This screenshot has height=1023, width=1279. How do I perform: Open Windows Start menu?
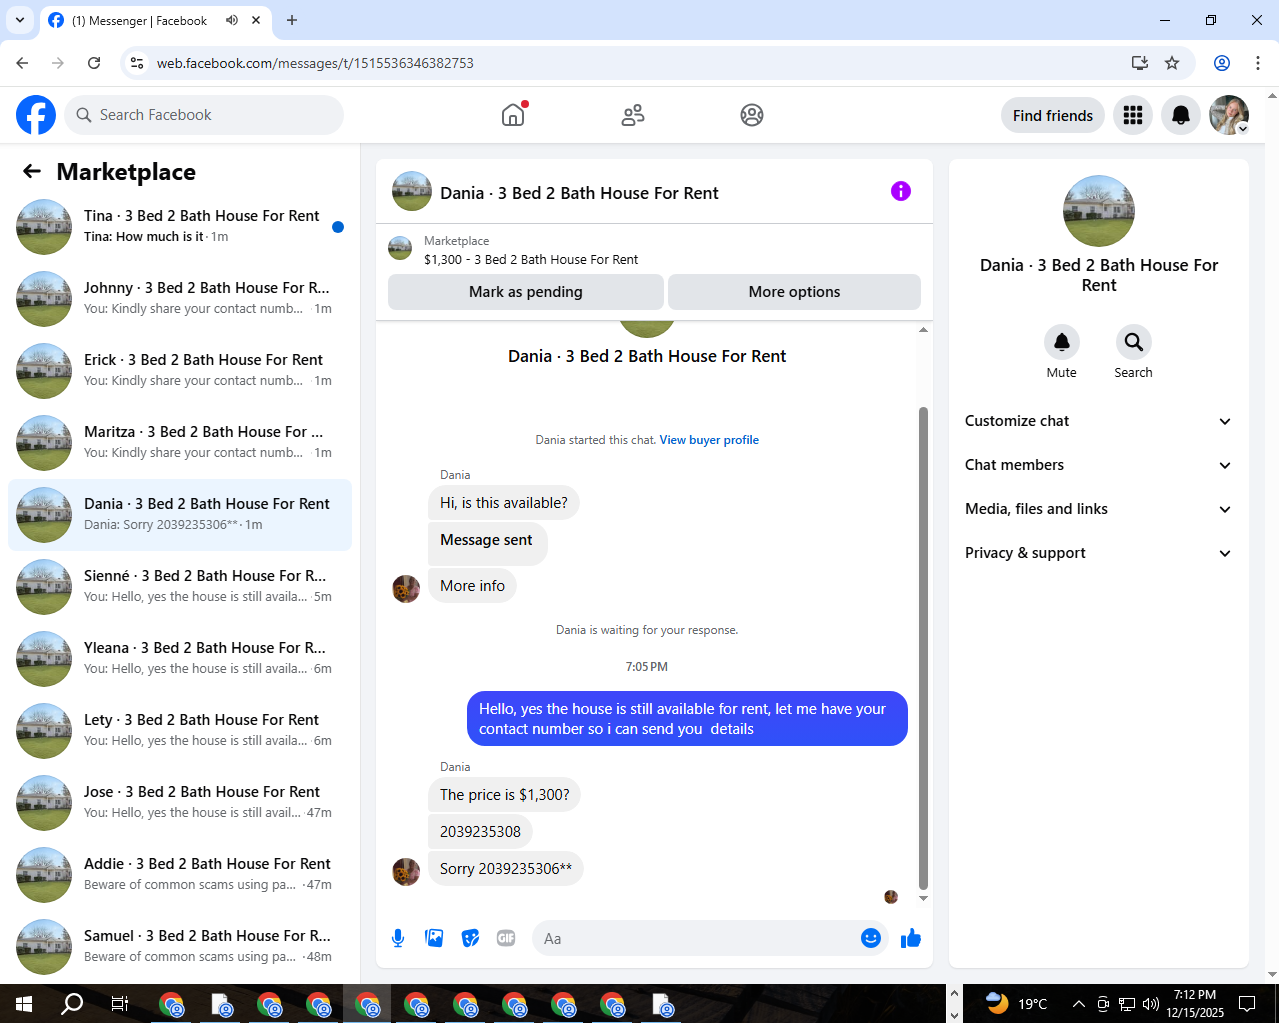[24, 1003]
